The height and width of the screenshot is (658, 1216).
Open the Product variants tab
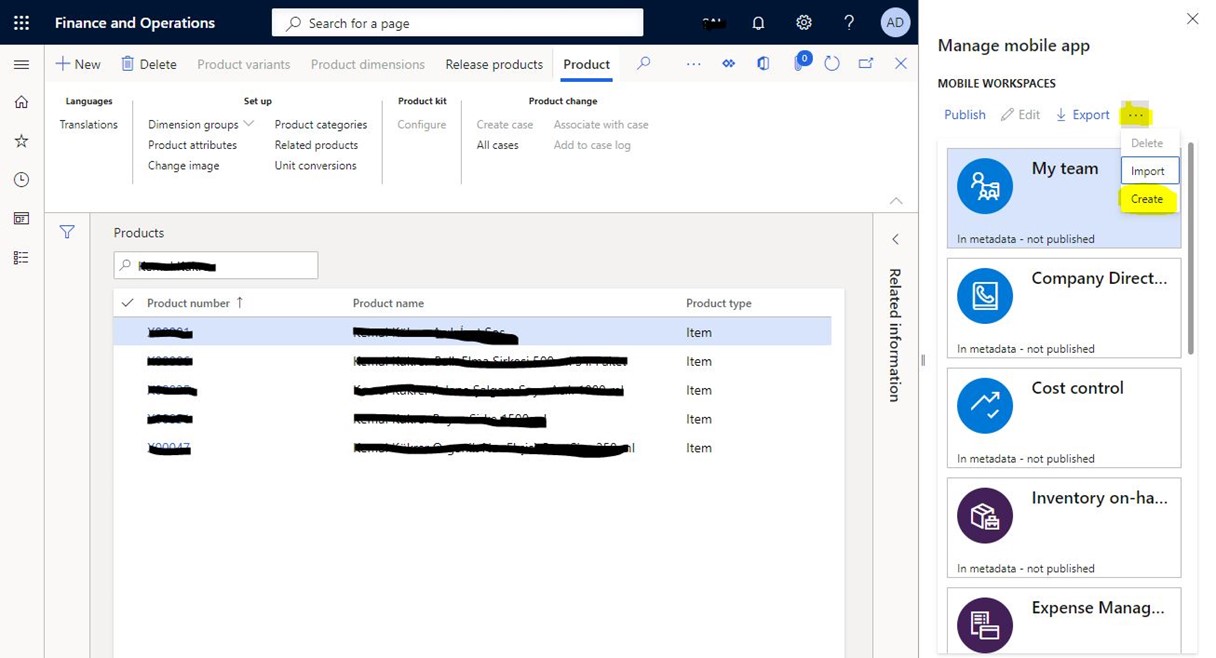click(x=243, y=64)
